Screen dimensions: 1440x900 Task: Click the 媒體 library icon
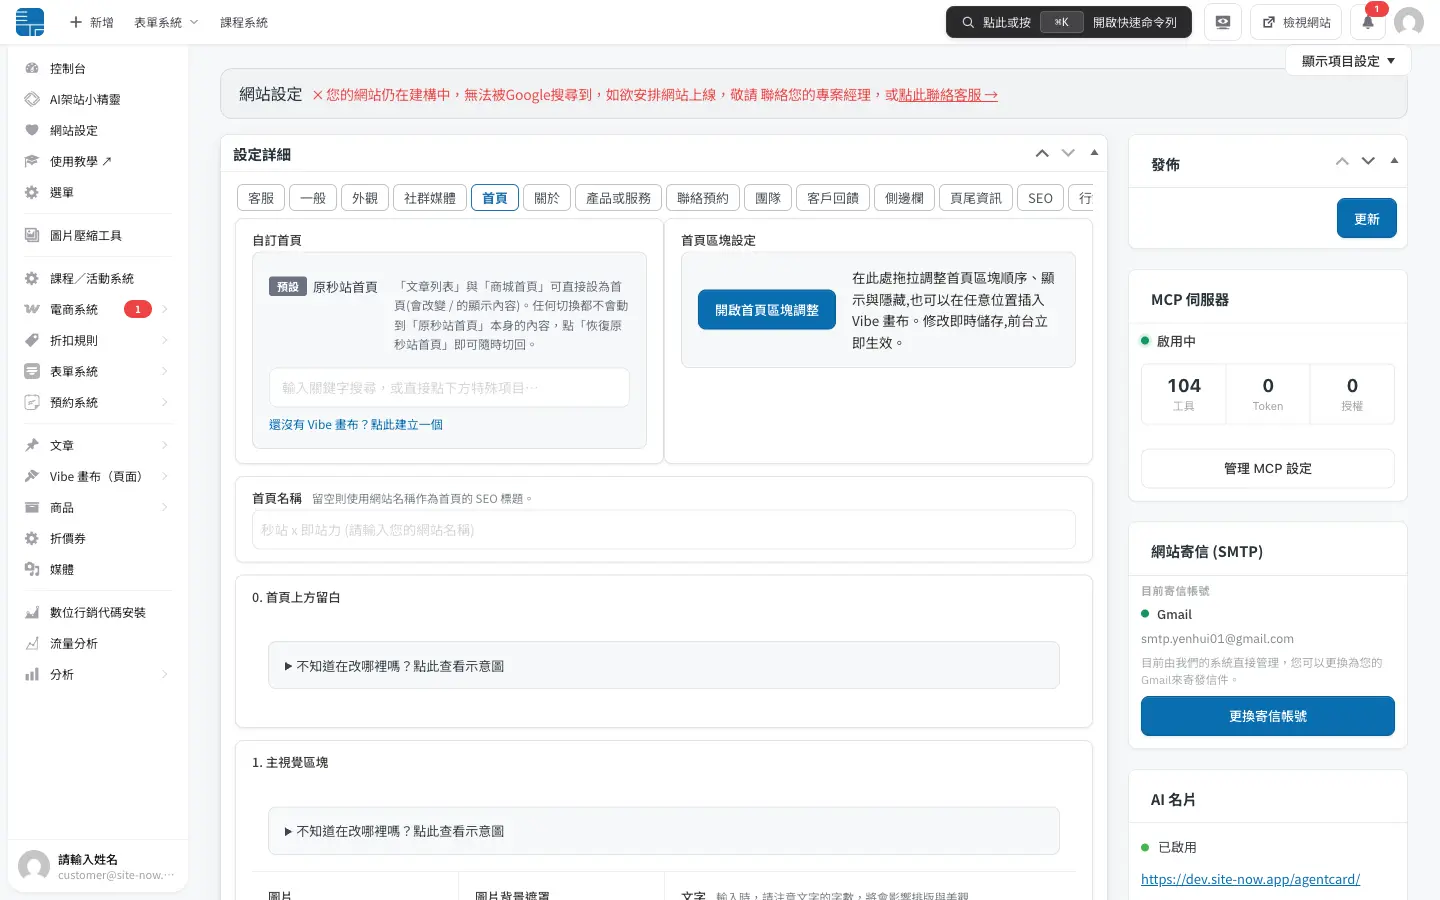coord(32,569)
